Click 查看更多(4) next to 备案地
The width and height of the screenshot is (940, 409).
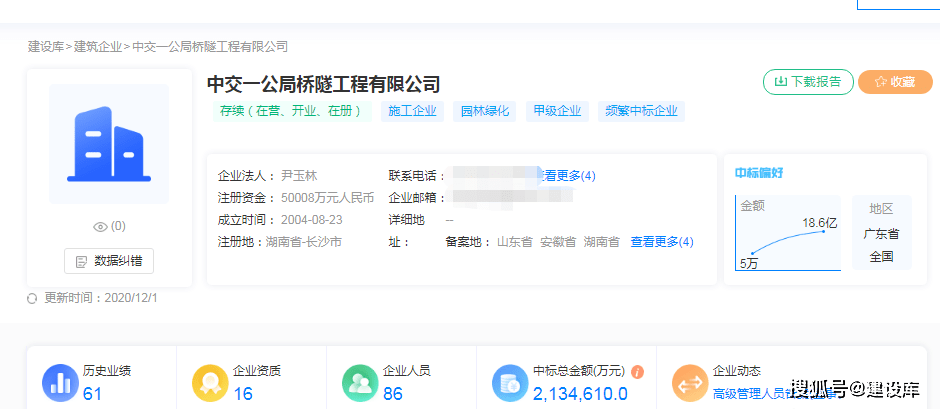click(662, 242)
